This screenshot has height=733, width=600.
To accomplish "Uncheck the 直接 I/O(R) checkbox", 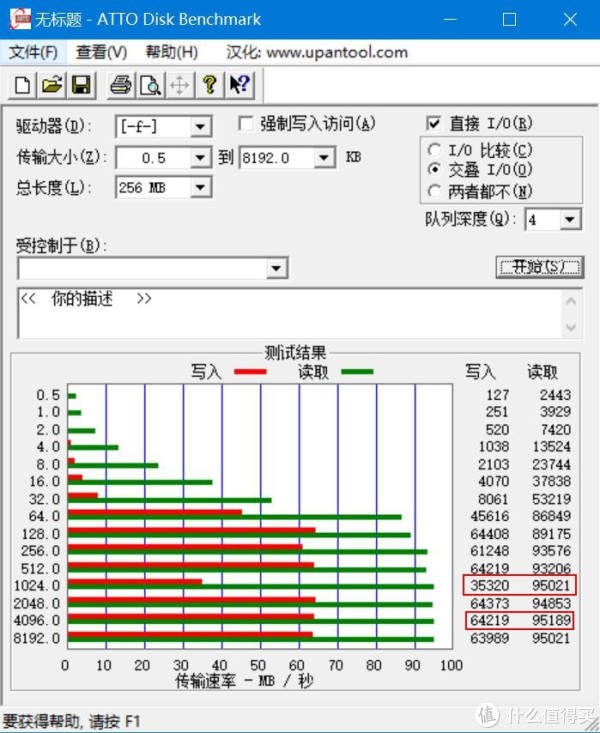I will (x=434, y=123).
